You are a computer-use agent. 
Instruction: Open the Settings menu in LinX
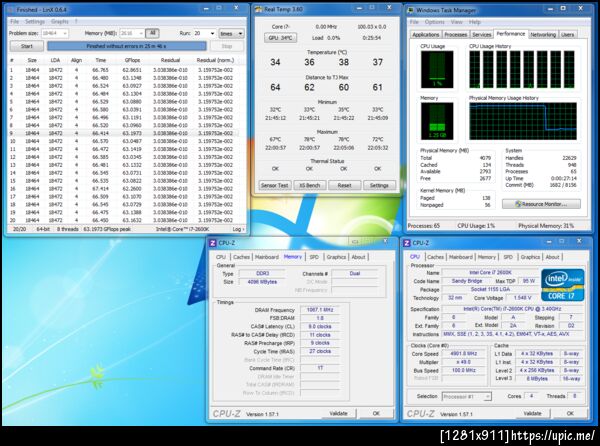tap(35, 21)
